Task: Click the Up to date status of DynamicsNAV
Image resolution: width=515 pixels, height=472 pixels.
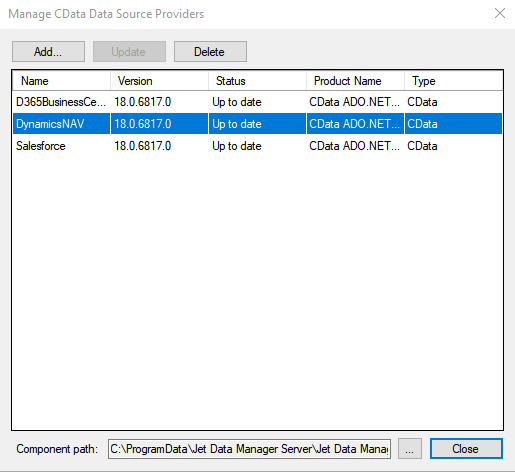Action: pos(237,124)
